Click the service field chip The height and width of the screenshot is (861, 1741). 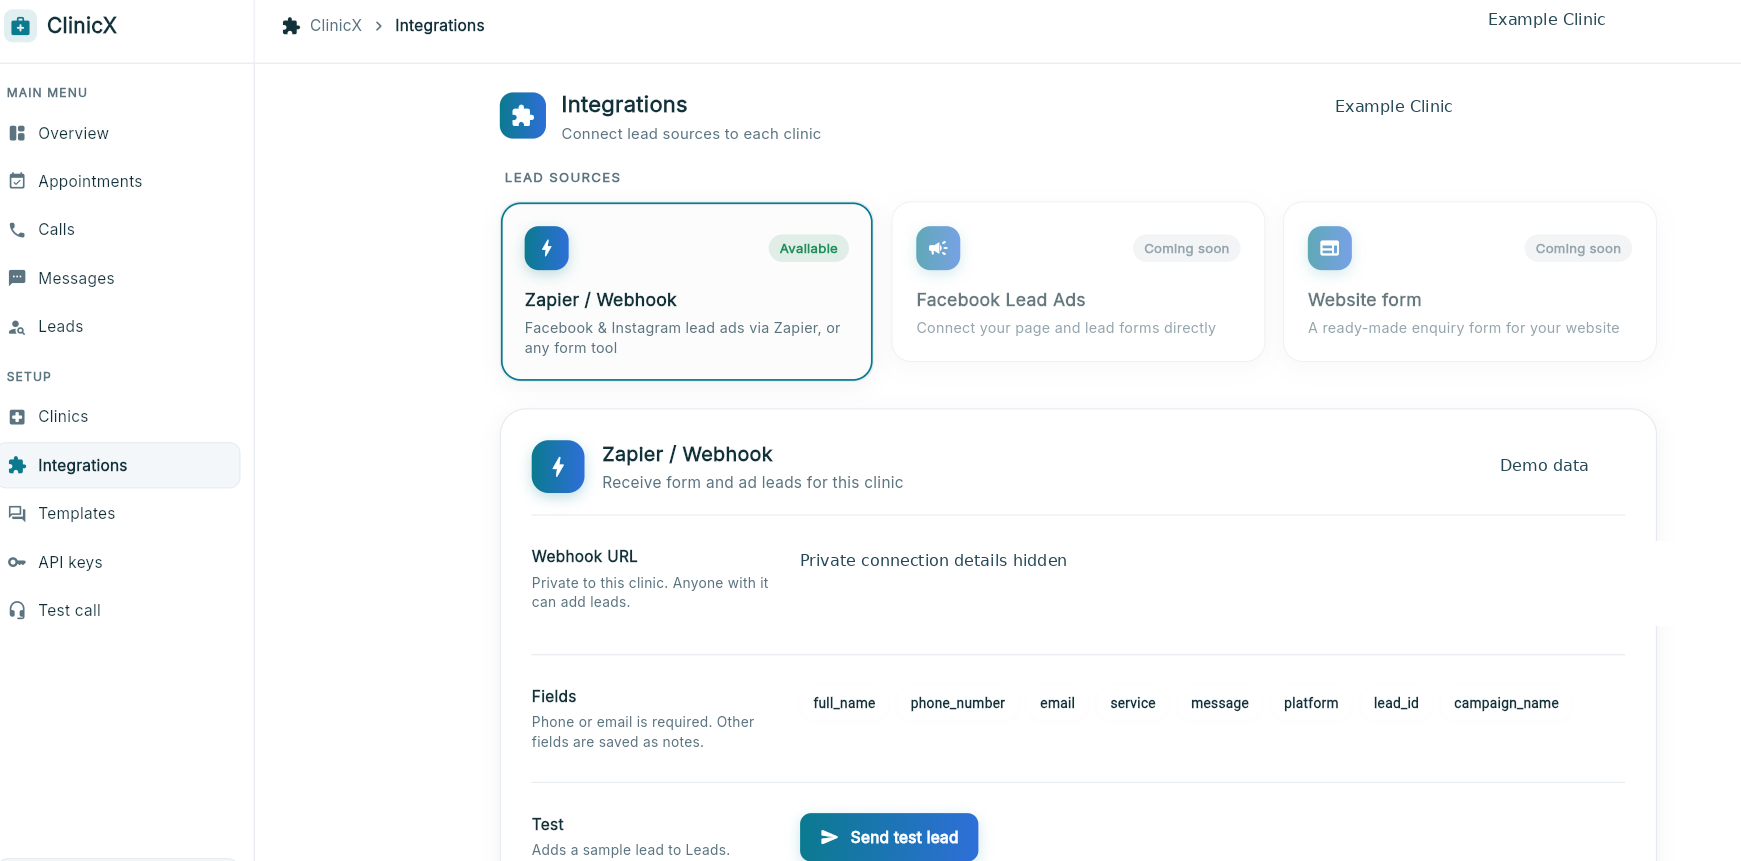1133,703
